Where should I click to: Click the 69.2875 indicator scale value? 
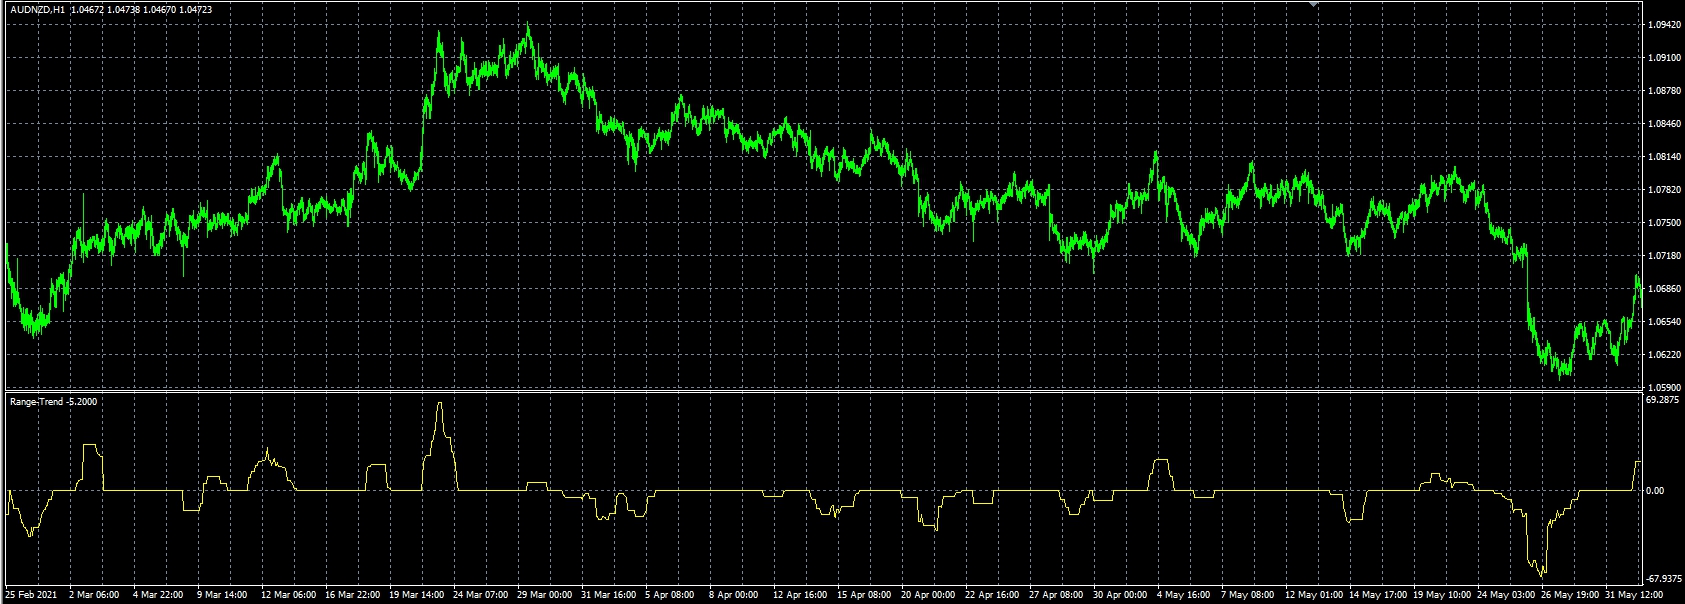click(x=1664, y=399)
